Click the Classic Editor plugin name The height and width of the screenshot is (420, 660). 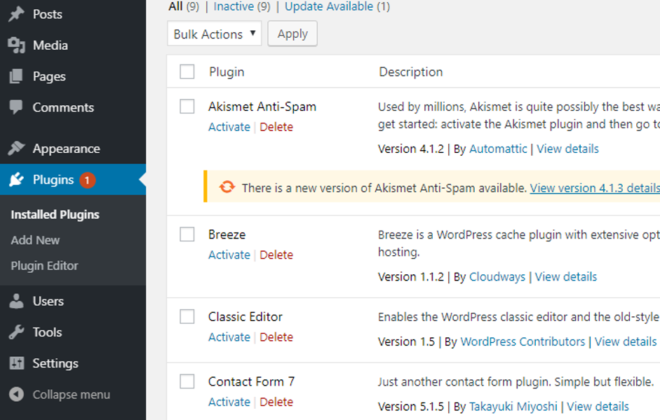click(245, 316)
